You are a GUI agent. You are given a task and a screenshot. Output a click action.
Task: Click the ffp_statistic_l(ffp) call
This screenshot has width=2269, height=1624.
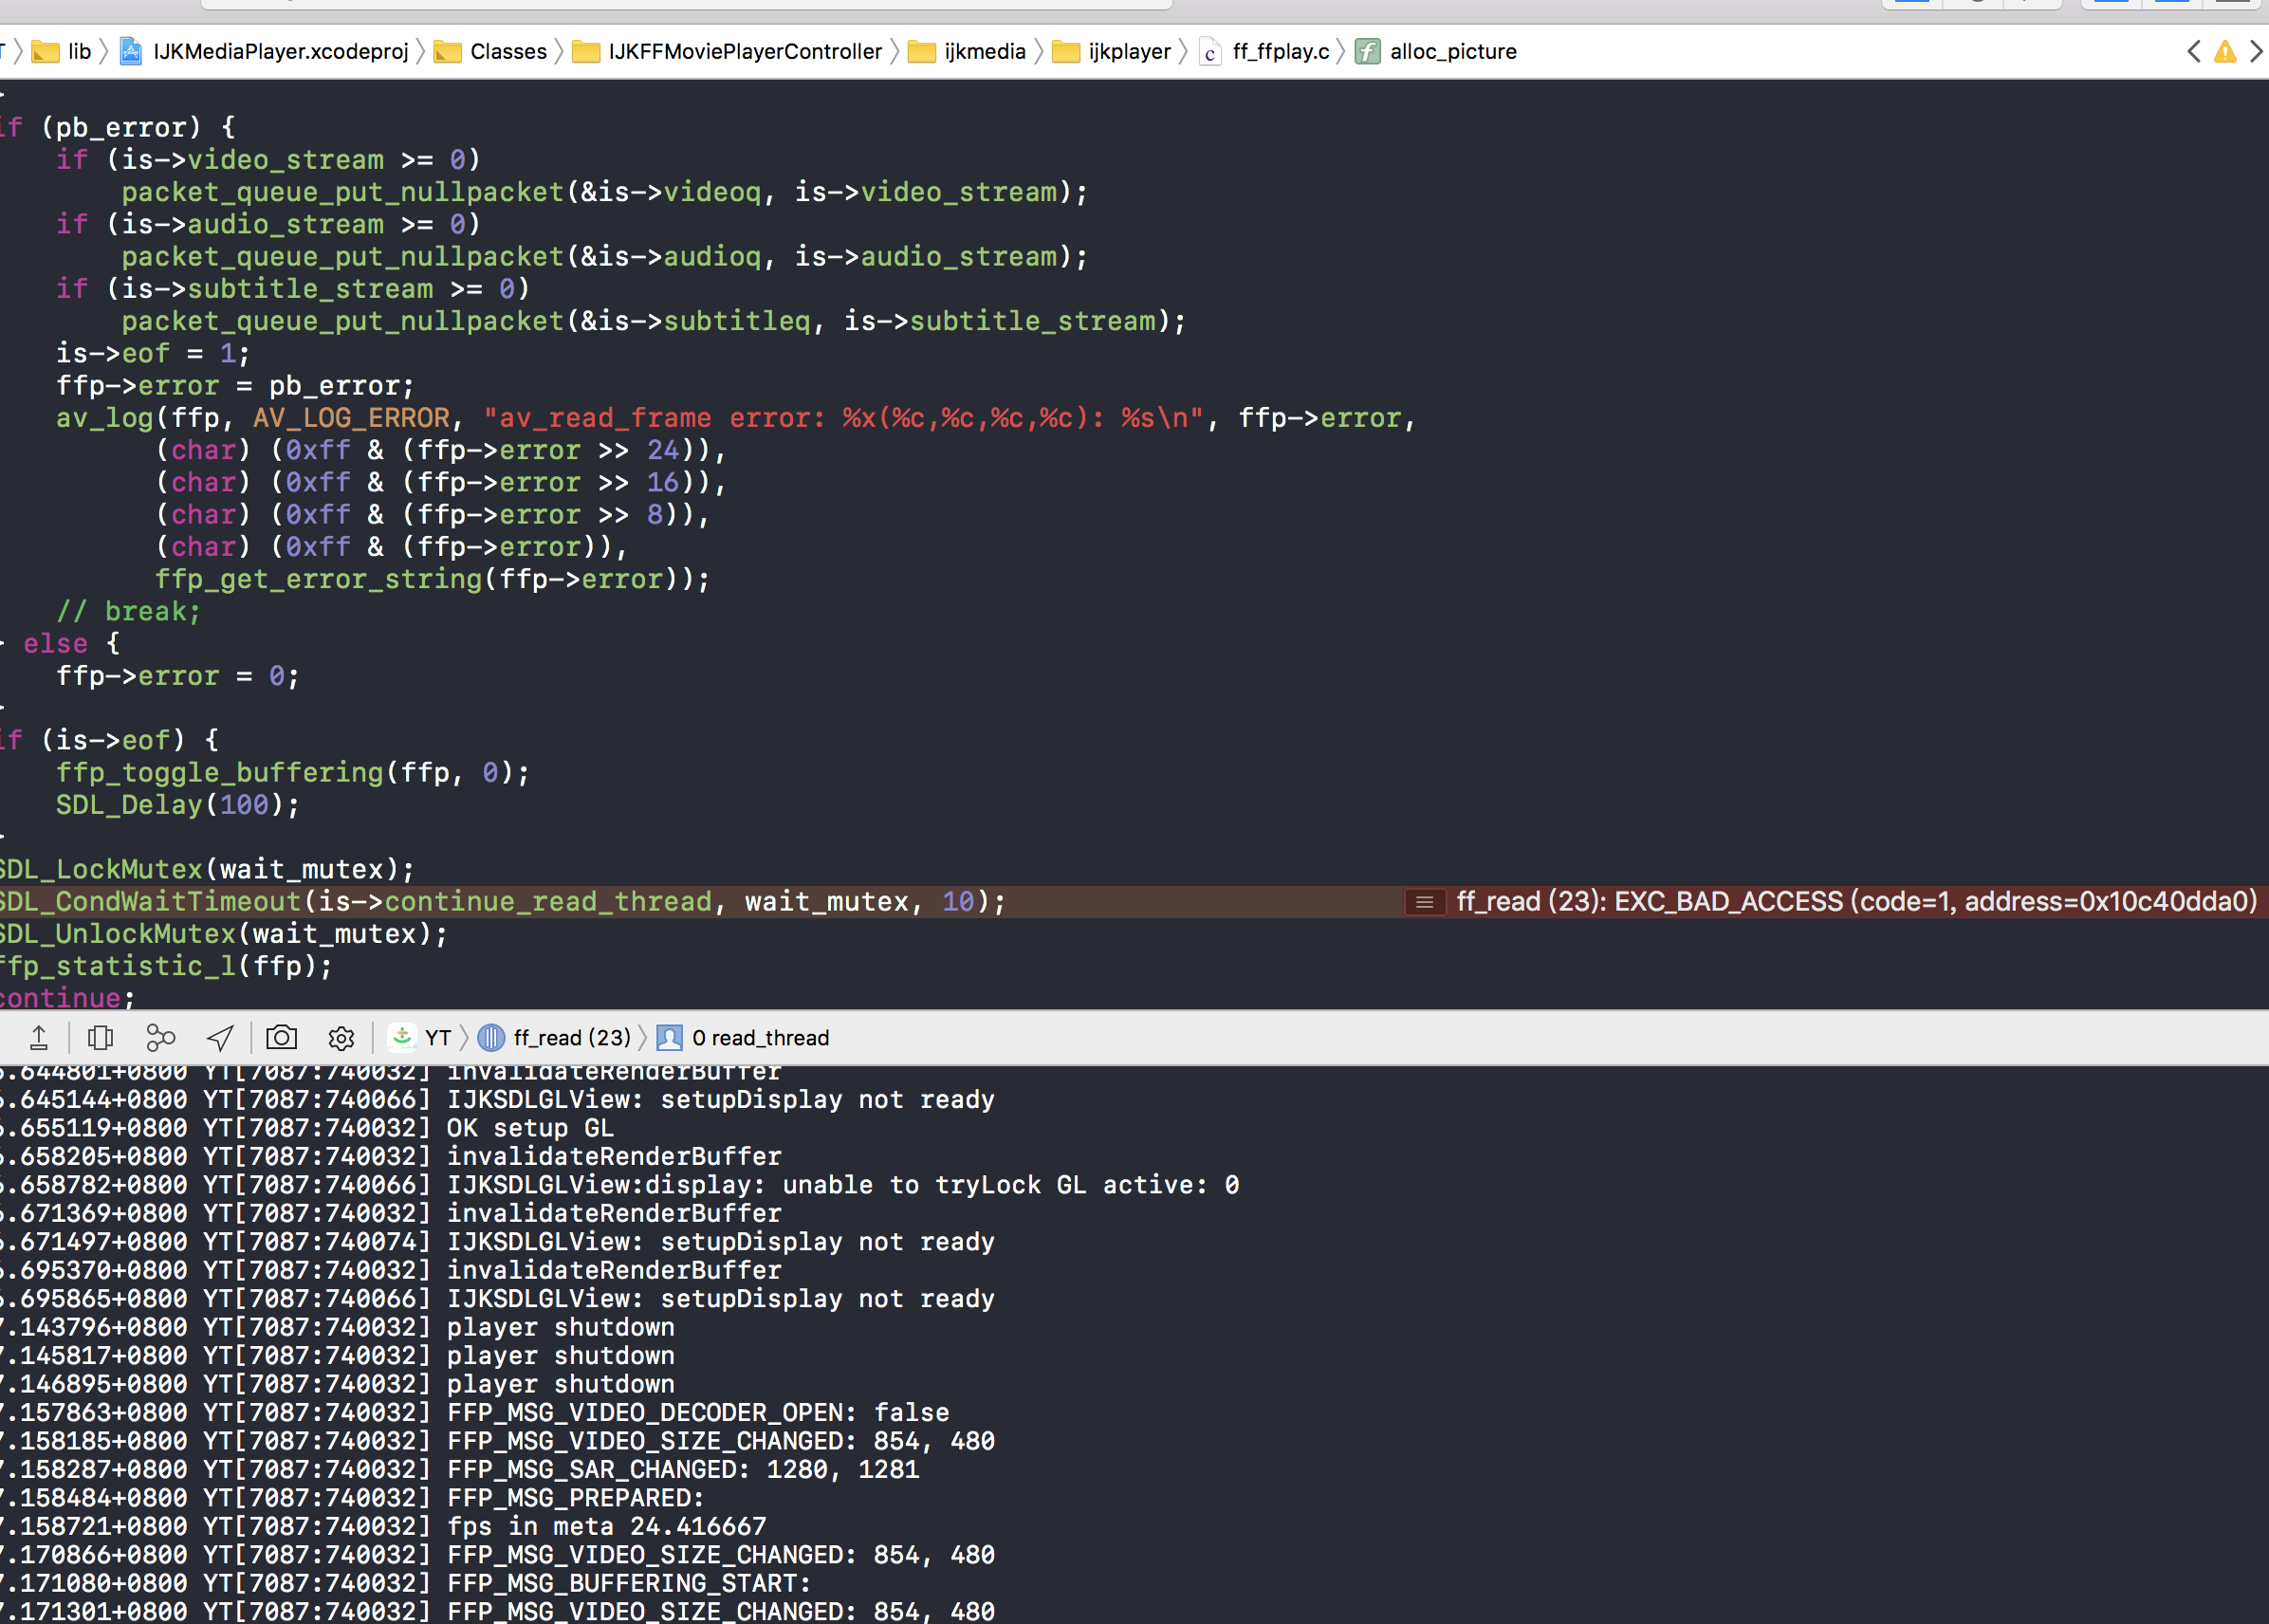pos(166,966)
